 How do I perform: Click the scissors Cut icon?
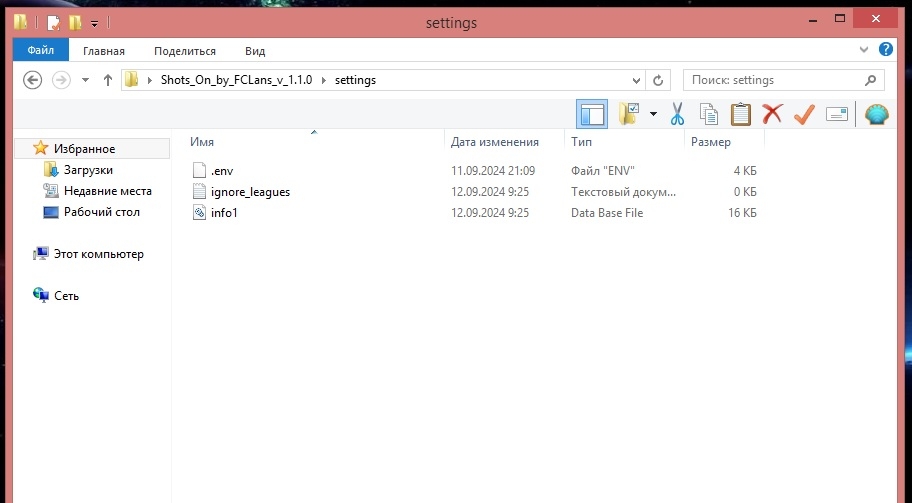pos(677,114)
